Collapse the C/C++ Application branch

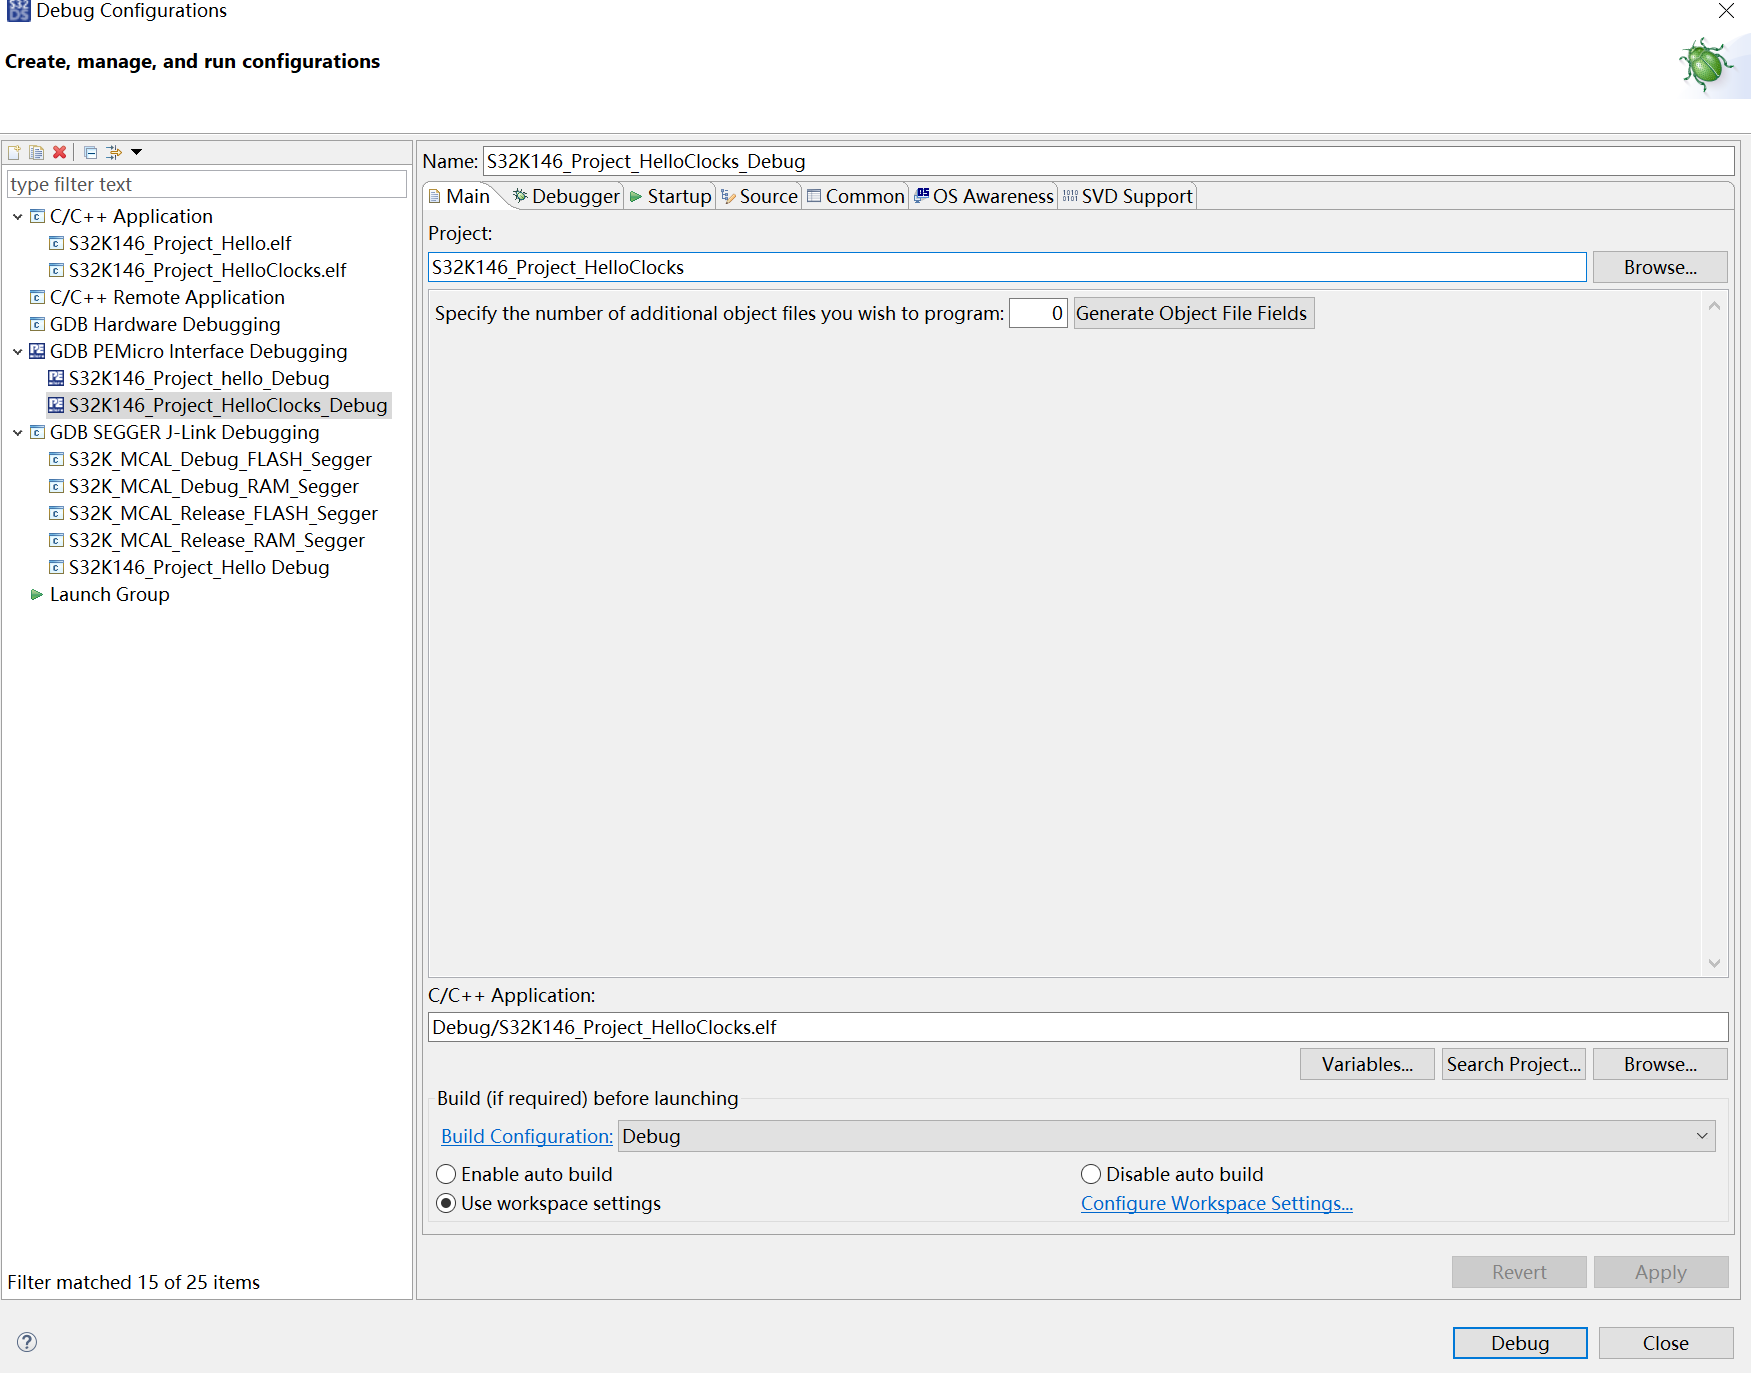point(17,216)
